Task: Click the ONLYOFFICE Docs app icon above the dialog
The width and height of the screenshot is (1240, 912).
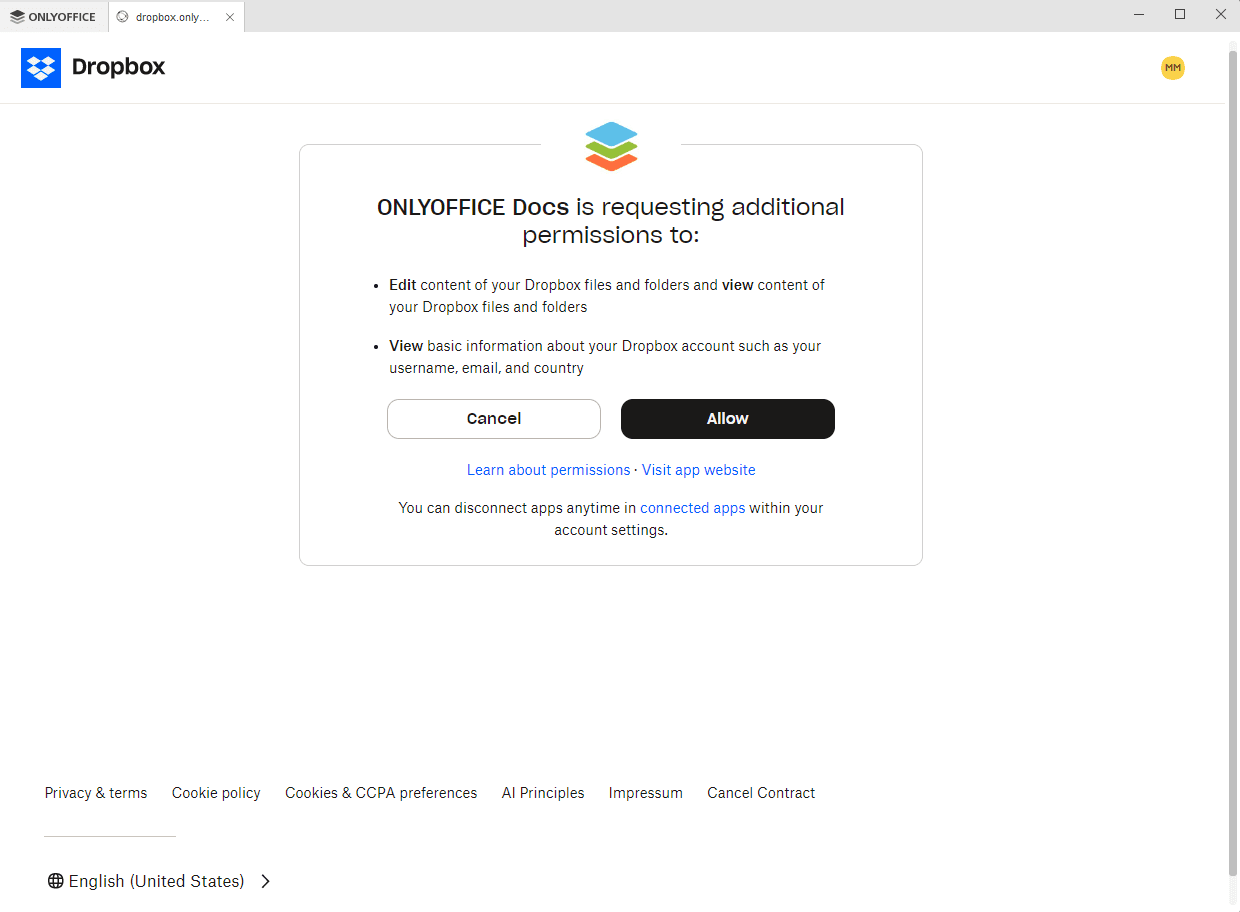Action: (610, 146)
